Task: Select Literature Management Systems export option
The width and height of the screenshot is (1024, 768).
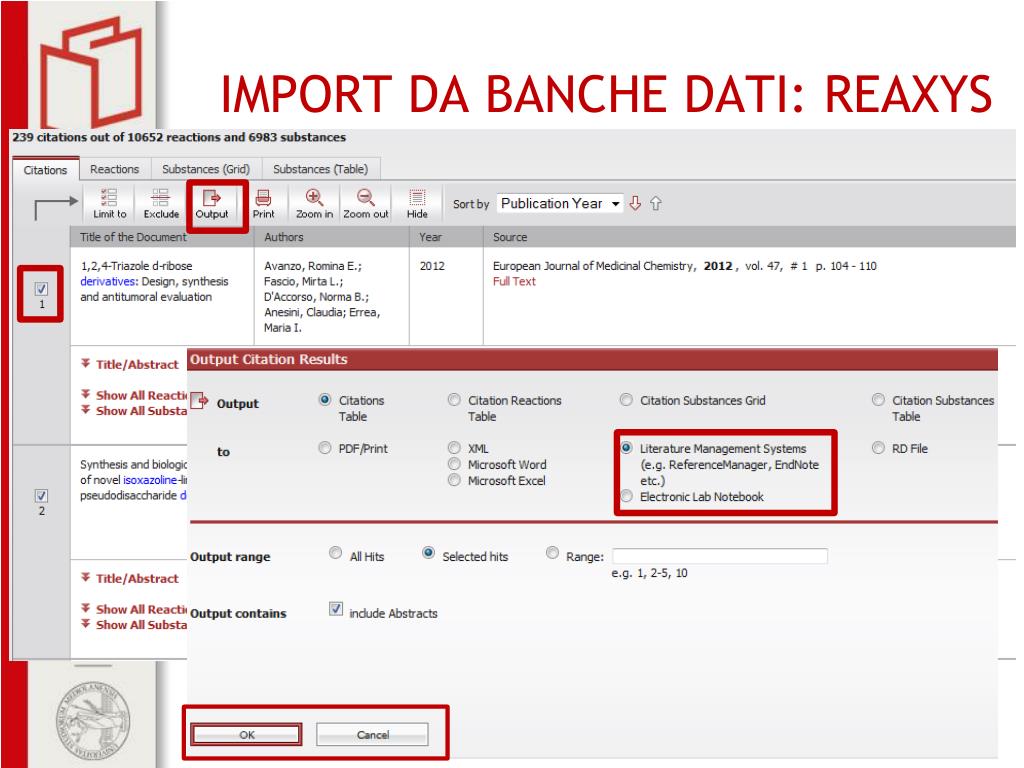Action: click(x=626, y=448)
